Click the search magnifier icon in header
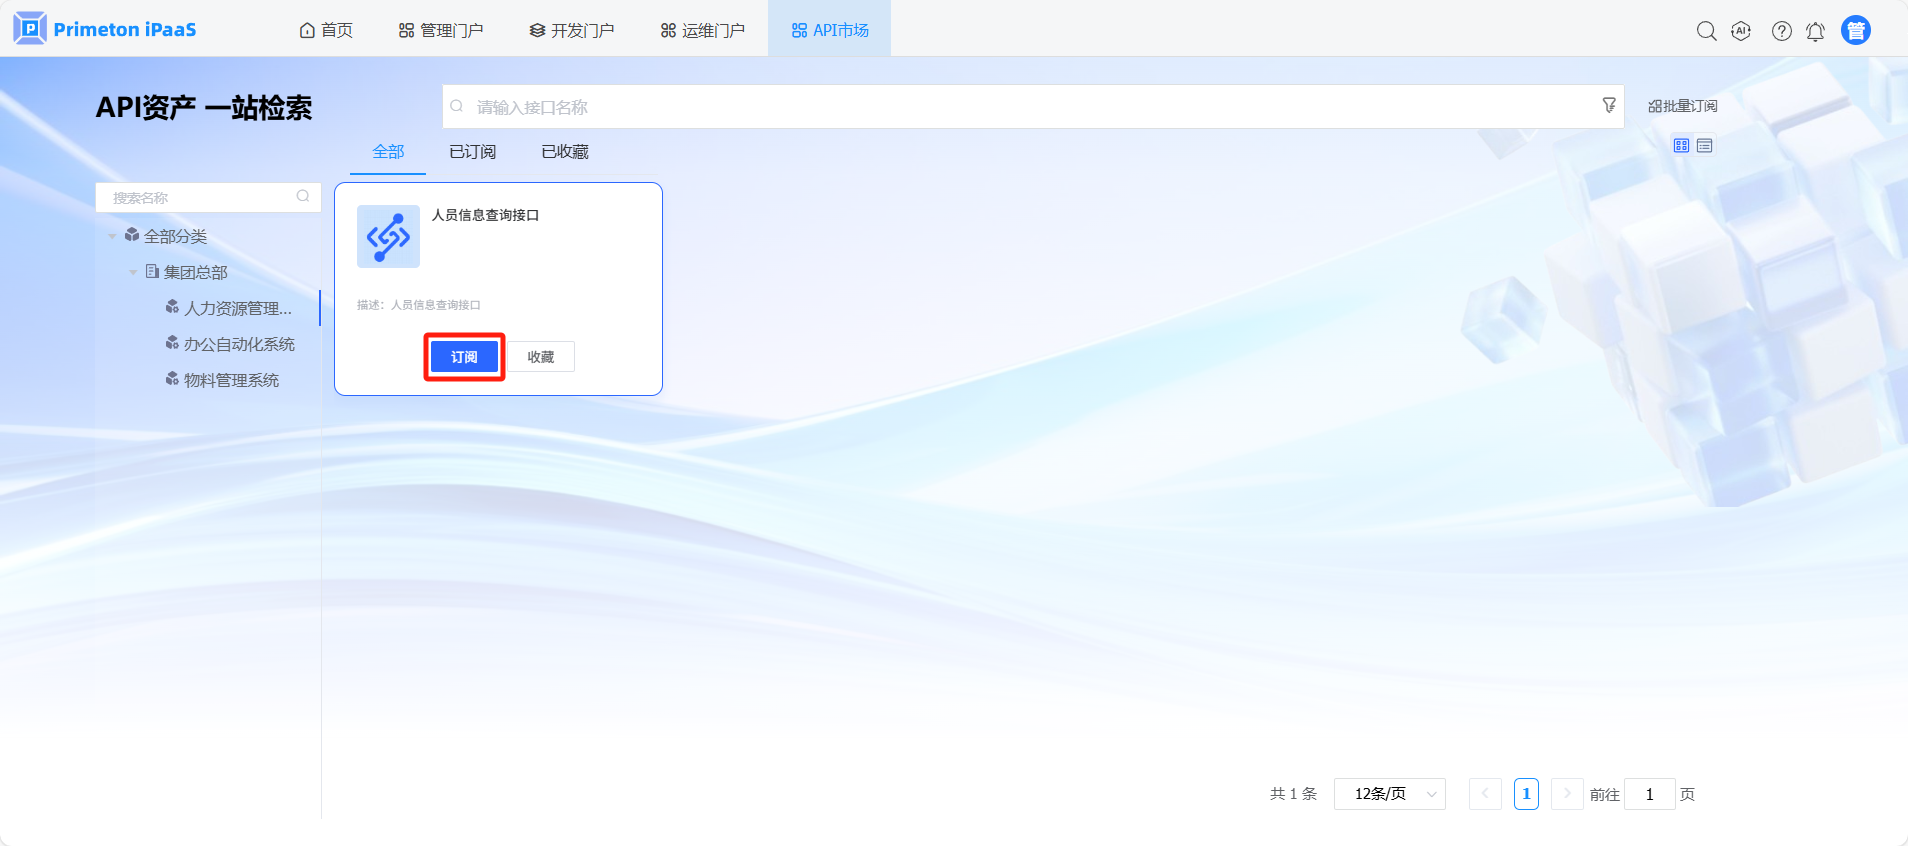1908x846 pixels. click(1706, 31)
